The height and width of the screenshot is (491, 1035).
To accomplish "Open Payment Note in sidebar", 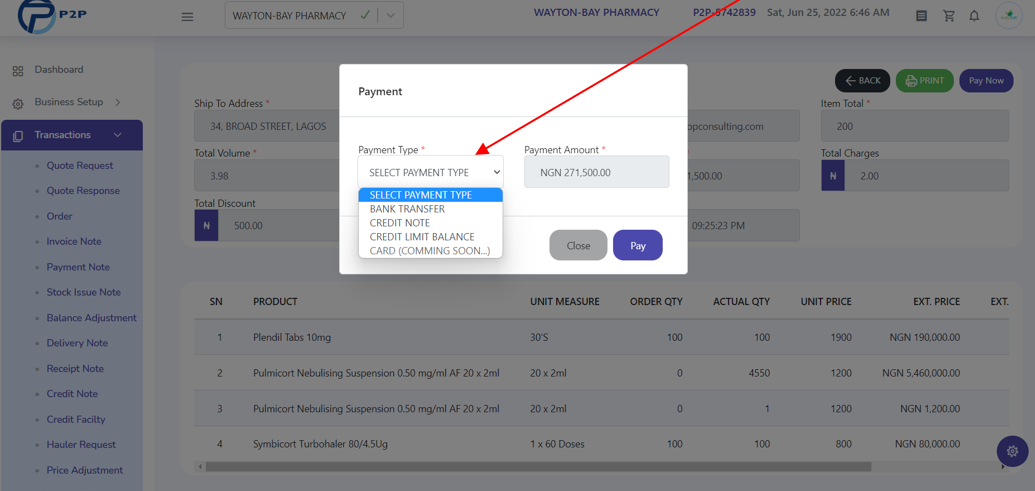I will click(x=78, y=267).
